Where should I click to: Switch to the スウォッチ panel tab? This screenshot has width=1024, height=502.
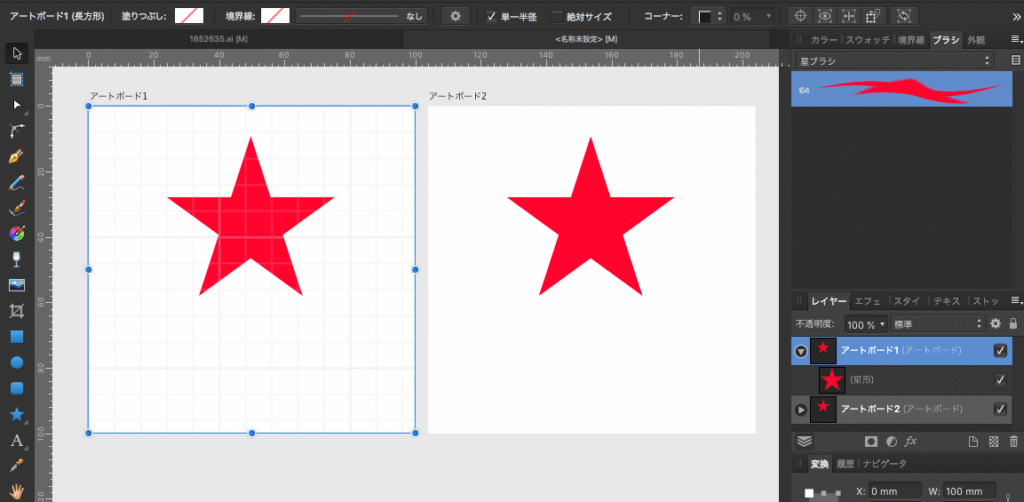tap(867, 40)
